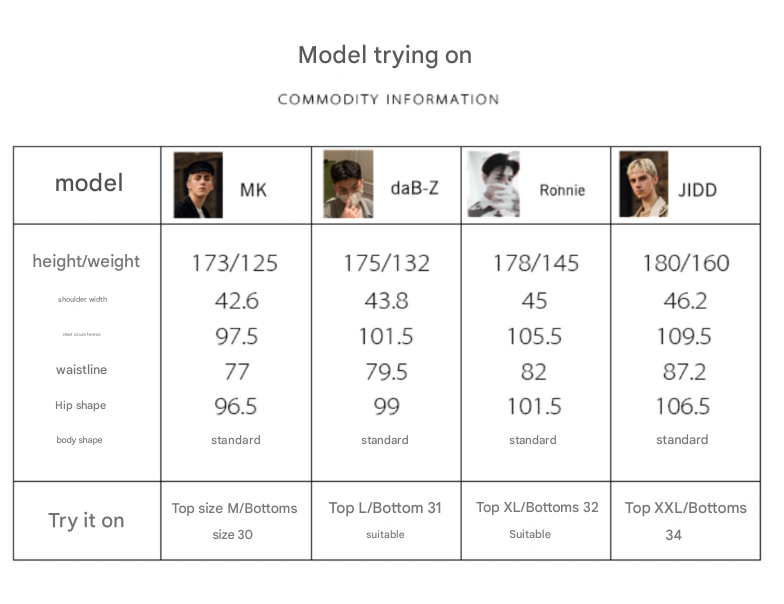The image size is (784, 604).
Task: Click the Hip shape row label
Action: click(80, 406)
